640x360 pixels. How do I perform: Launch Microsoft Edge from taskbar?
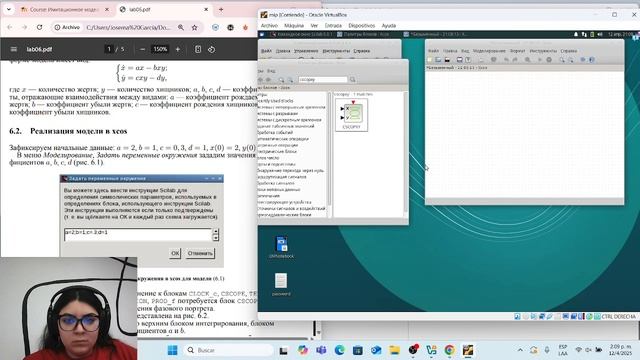pos(339,350)
